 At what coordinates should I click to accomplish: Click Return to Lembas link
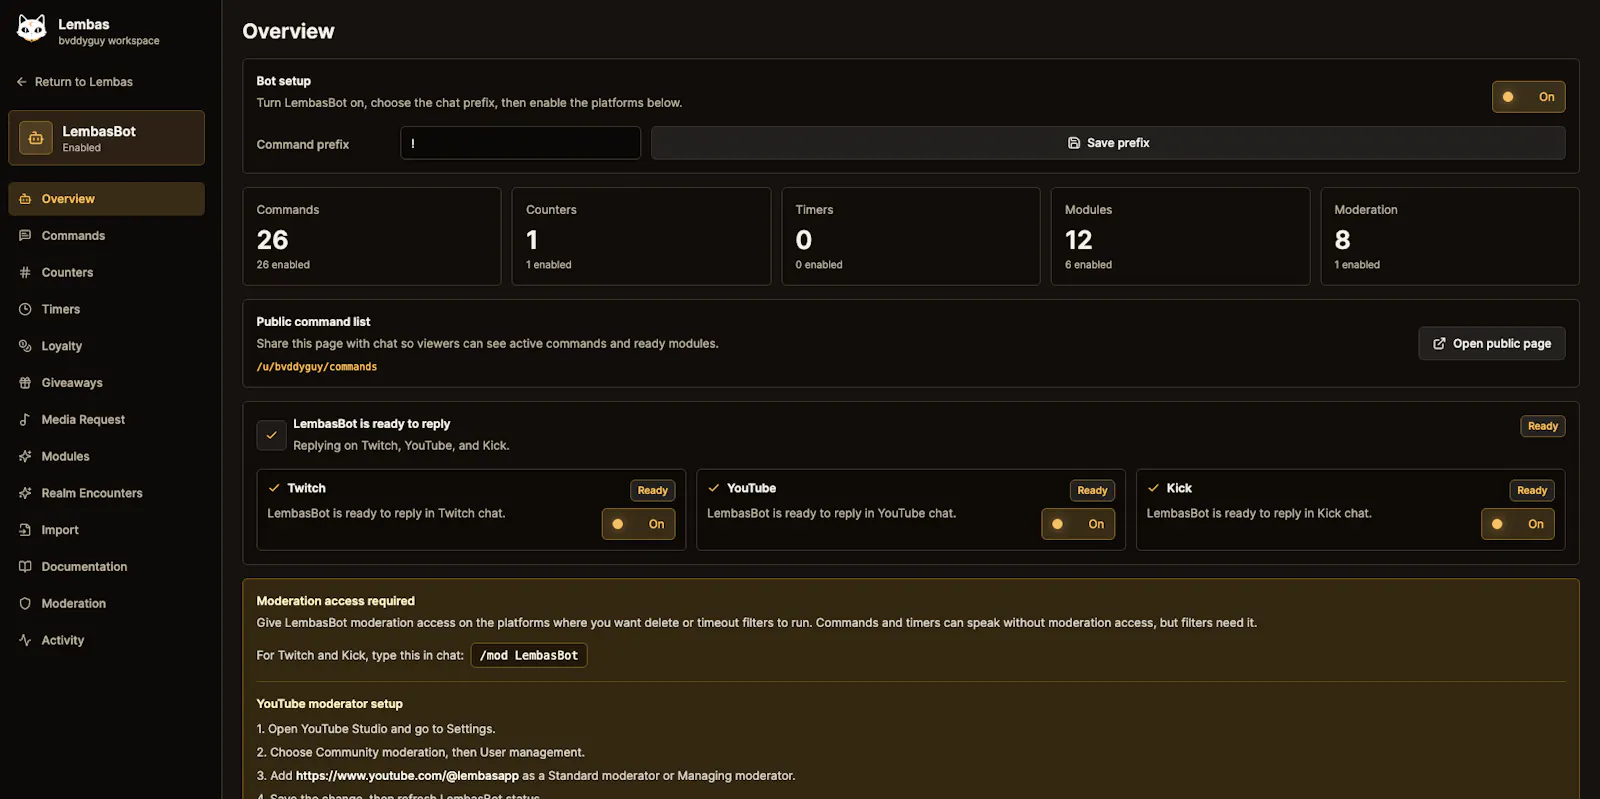coord(74,82)
